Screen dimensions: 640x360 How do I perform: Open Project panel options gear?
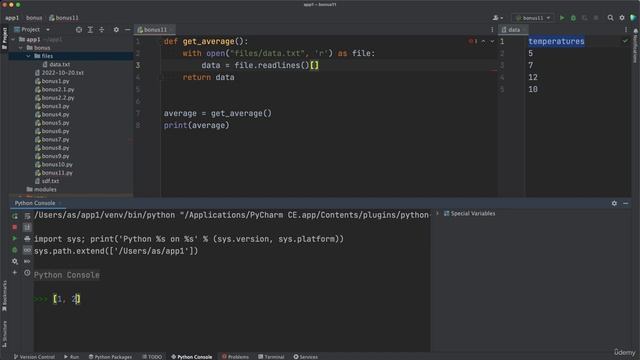116,30
